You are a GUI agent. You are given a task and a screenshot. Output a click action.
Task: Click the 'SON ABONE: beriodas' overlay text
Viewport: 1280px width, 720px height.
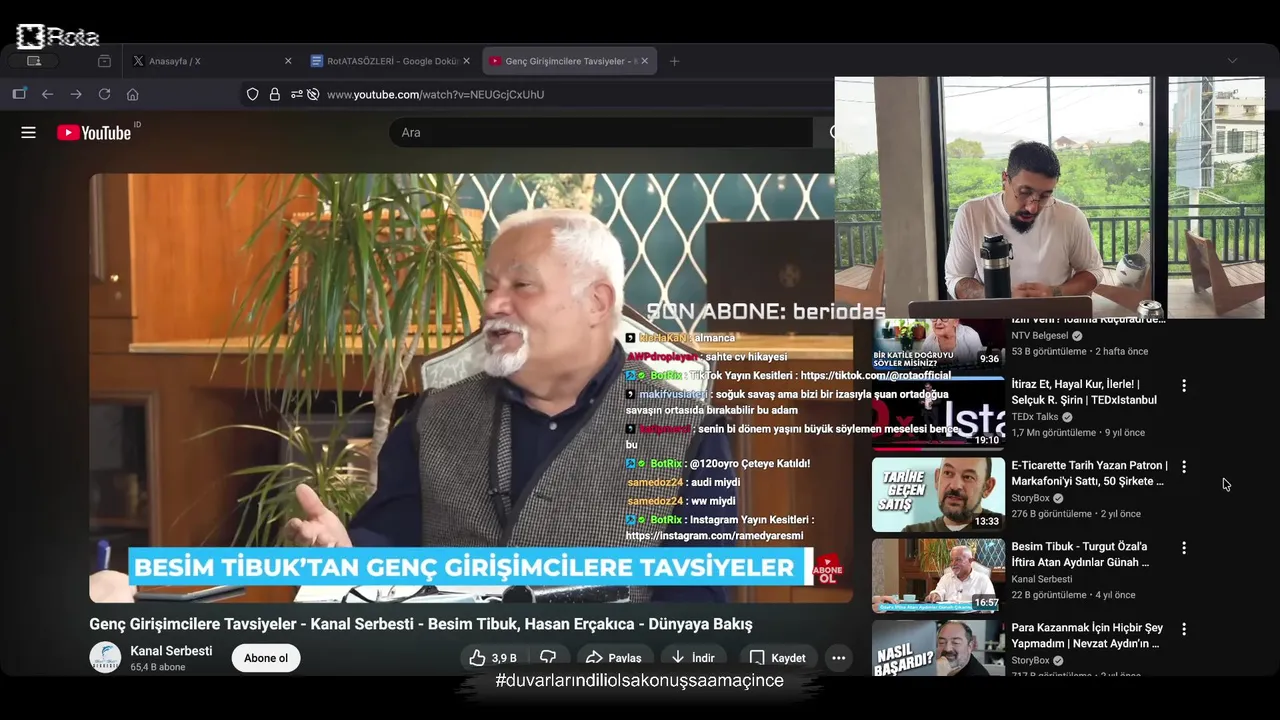click(x=766, y=312)
